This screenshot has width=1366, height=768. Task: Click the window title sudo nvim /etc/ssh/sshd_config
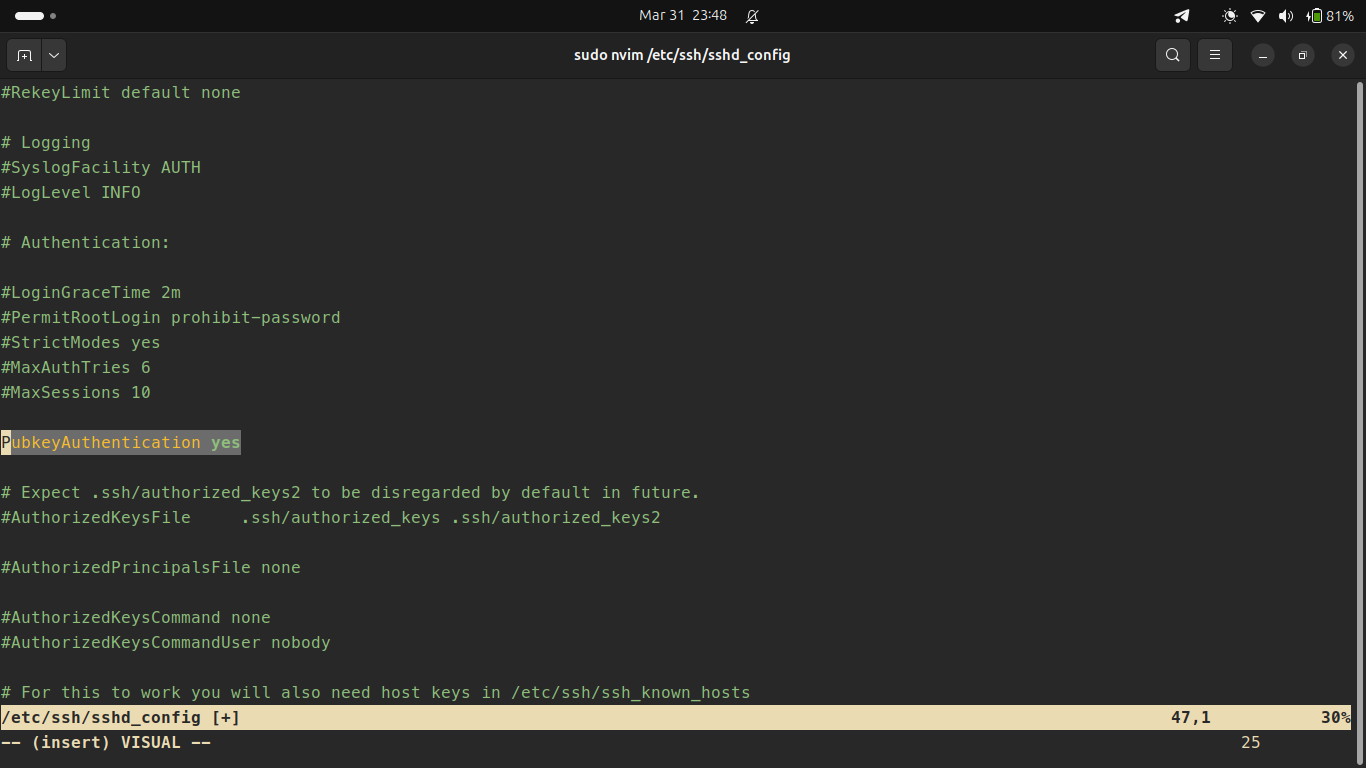pos(682,55)
